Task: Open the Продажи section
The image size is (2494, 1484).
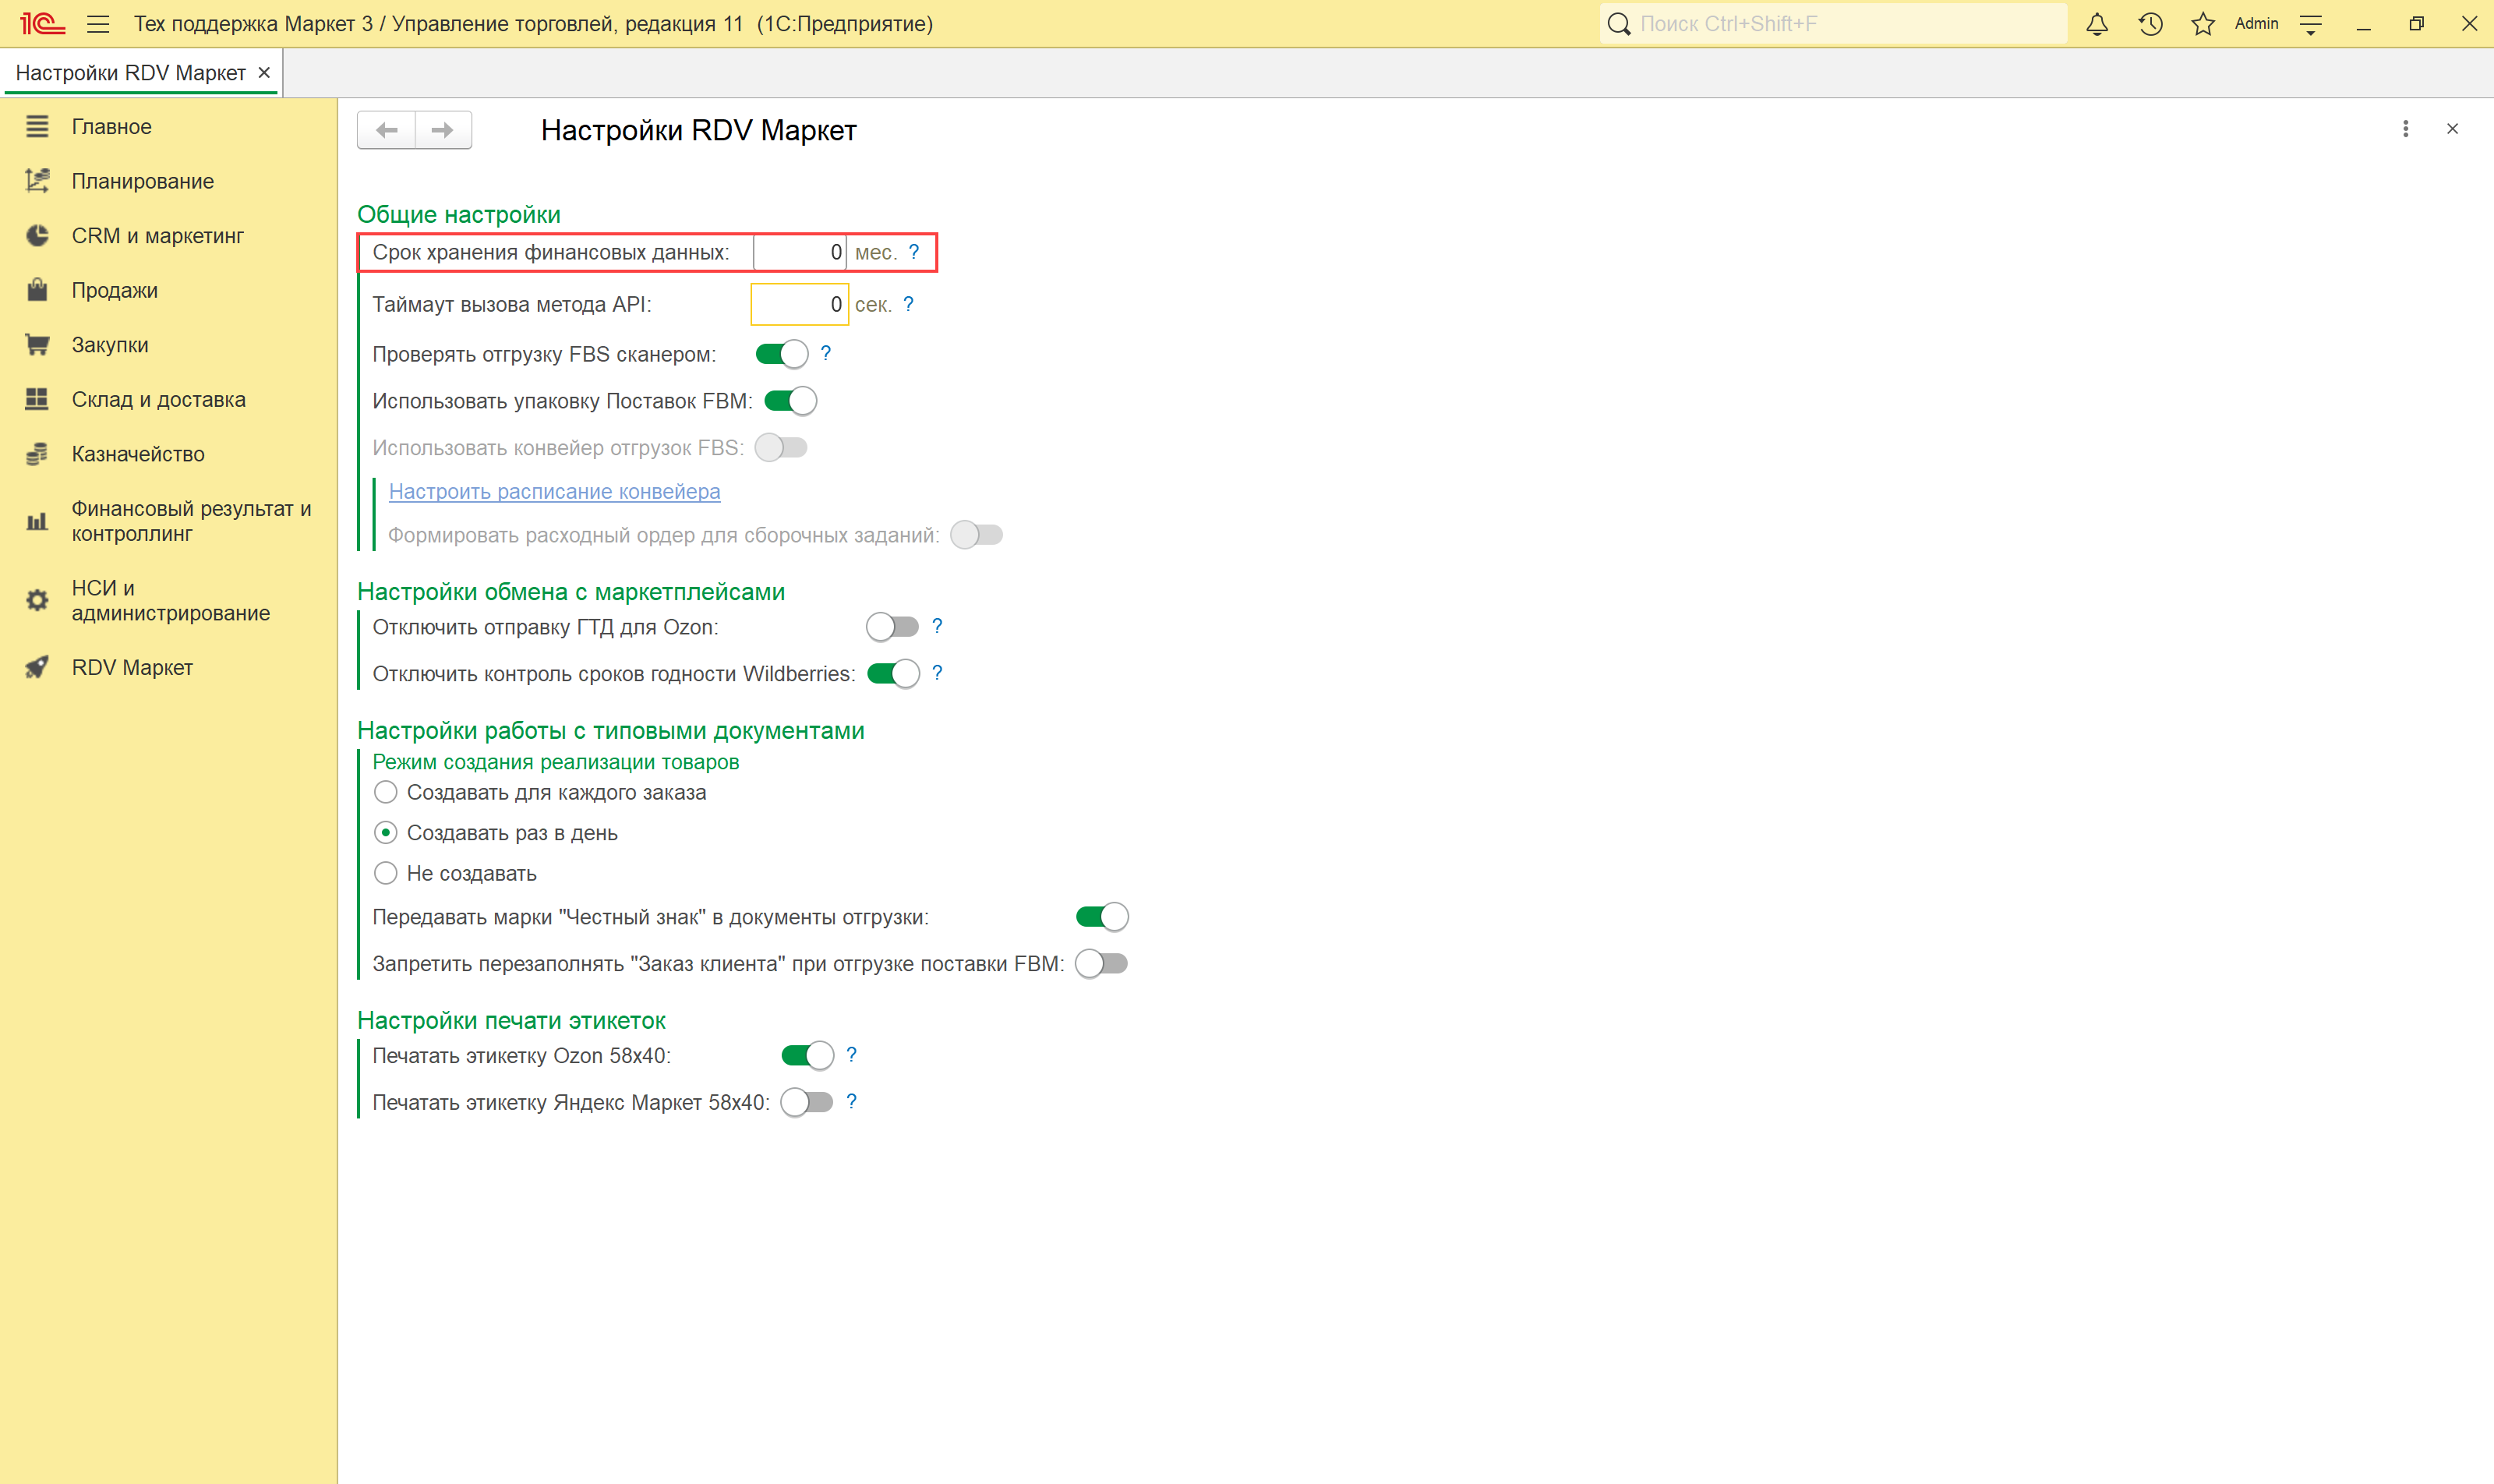Action: (114, 291)
